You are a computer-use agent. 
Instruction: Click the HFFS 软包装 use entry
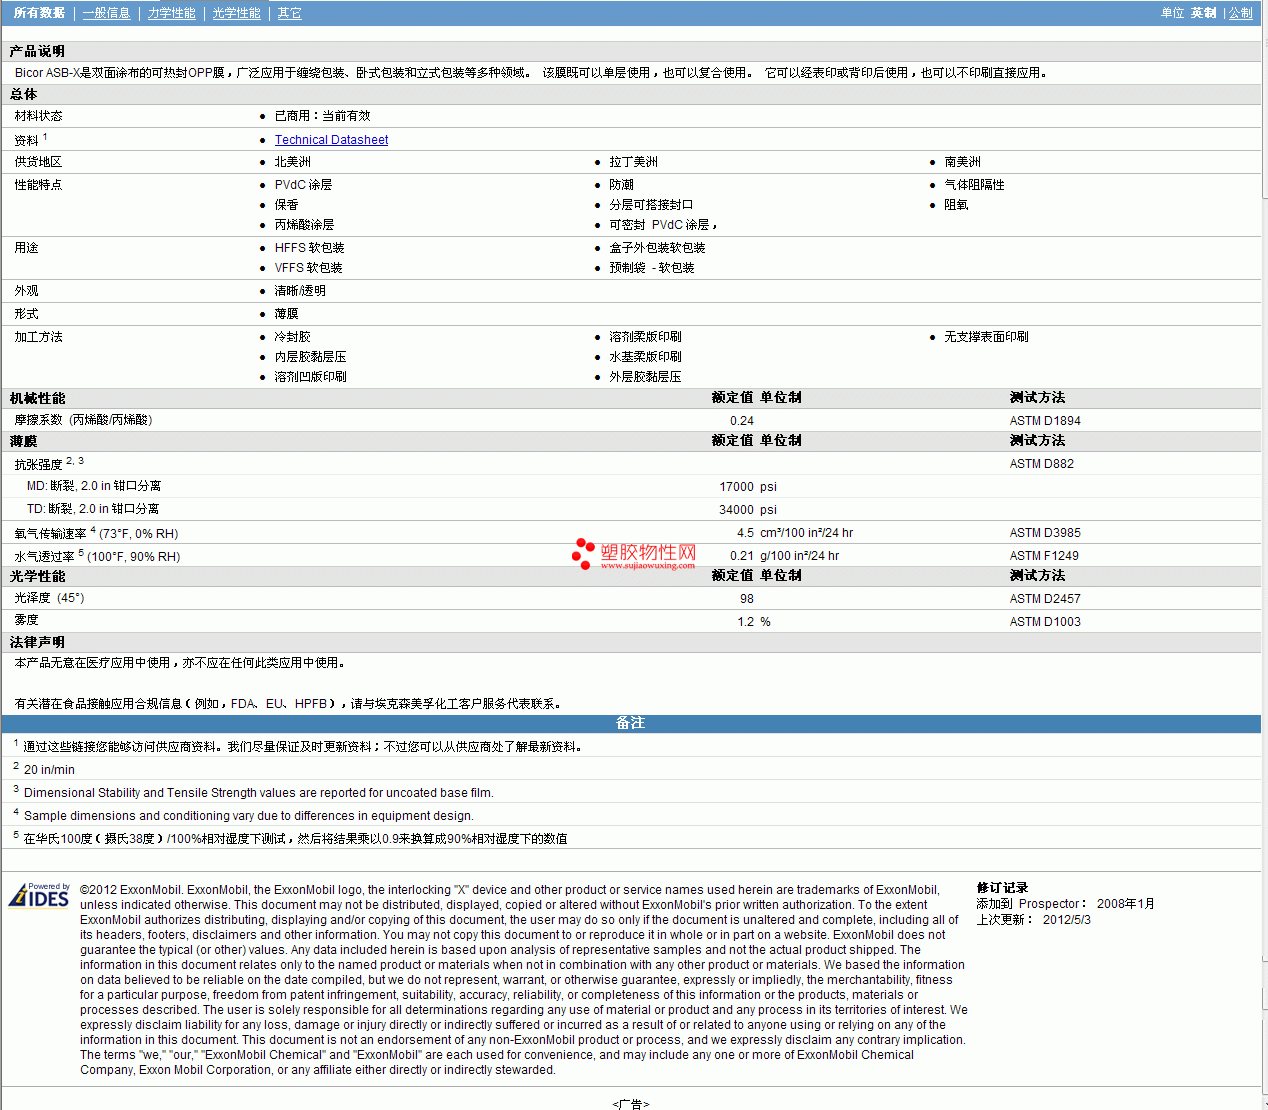click(x=309, y=248)
